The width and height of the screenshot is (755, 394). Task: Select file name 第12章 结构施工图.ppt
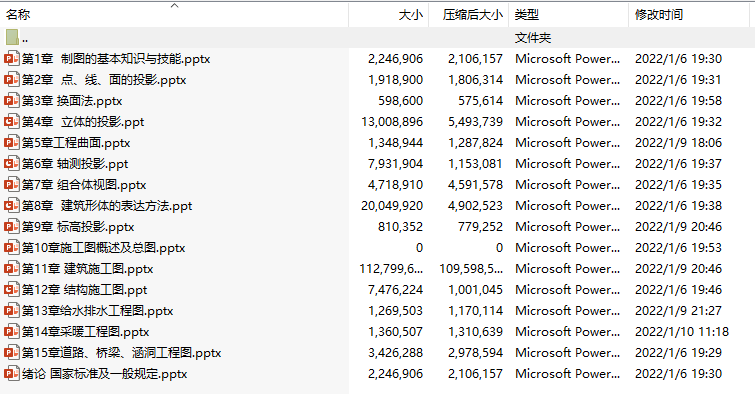85,289
